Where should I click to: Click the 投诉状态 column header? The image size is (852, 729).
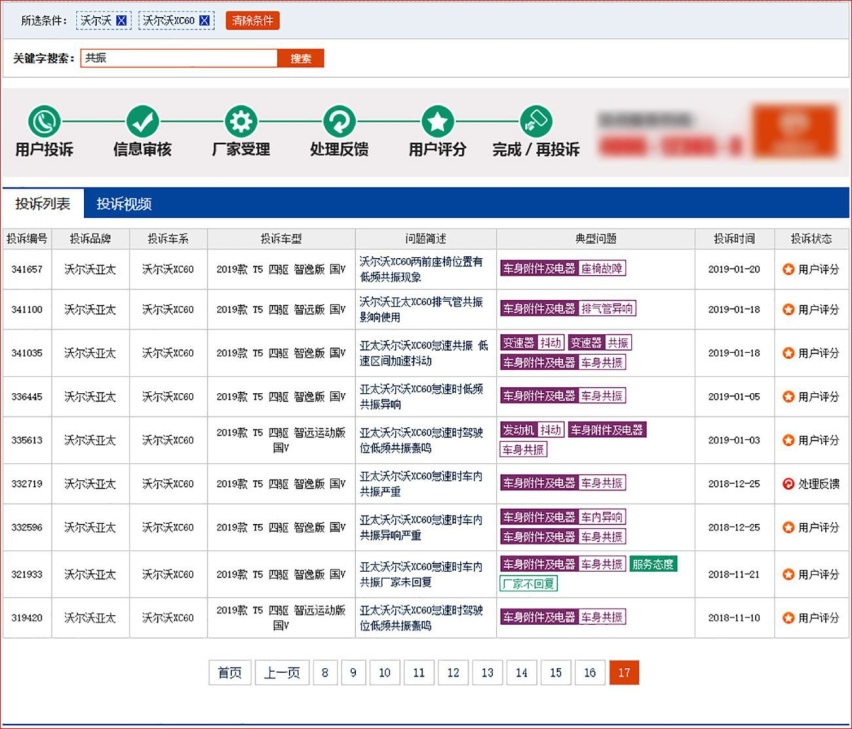pos(811,238)
